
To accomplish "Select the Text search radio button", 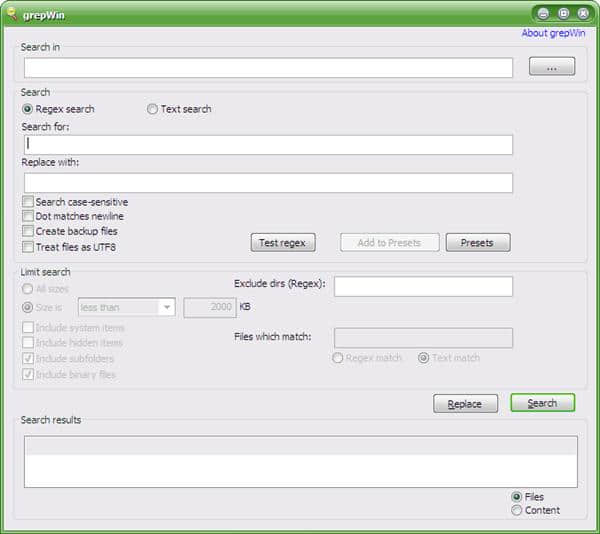I will tap(152, 109).
